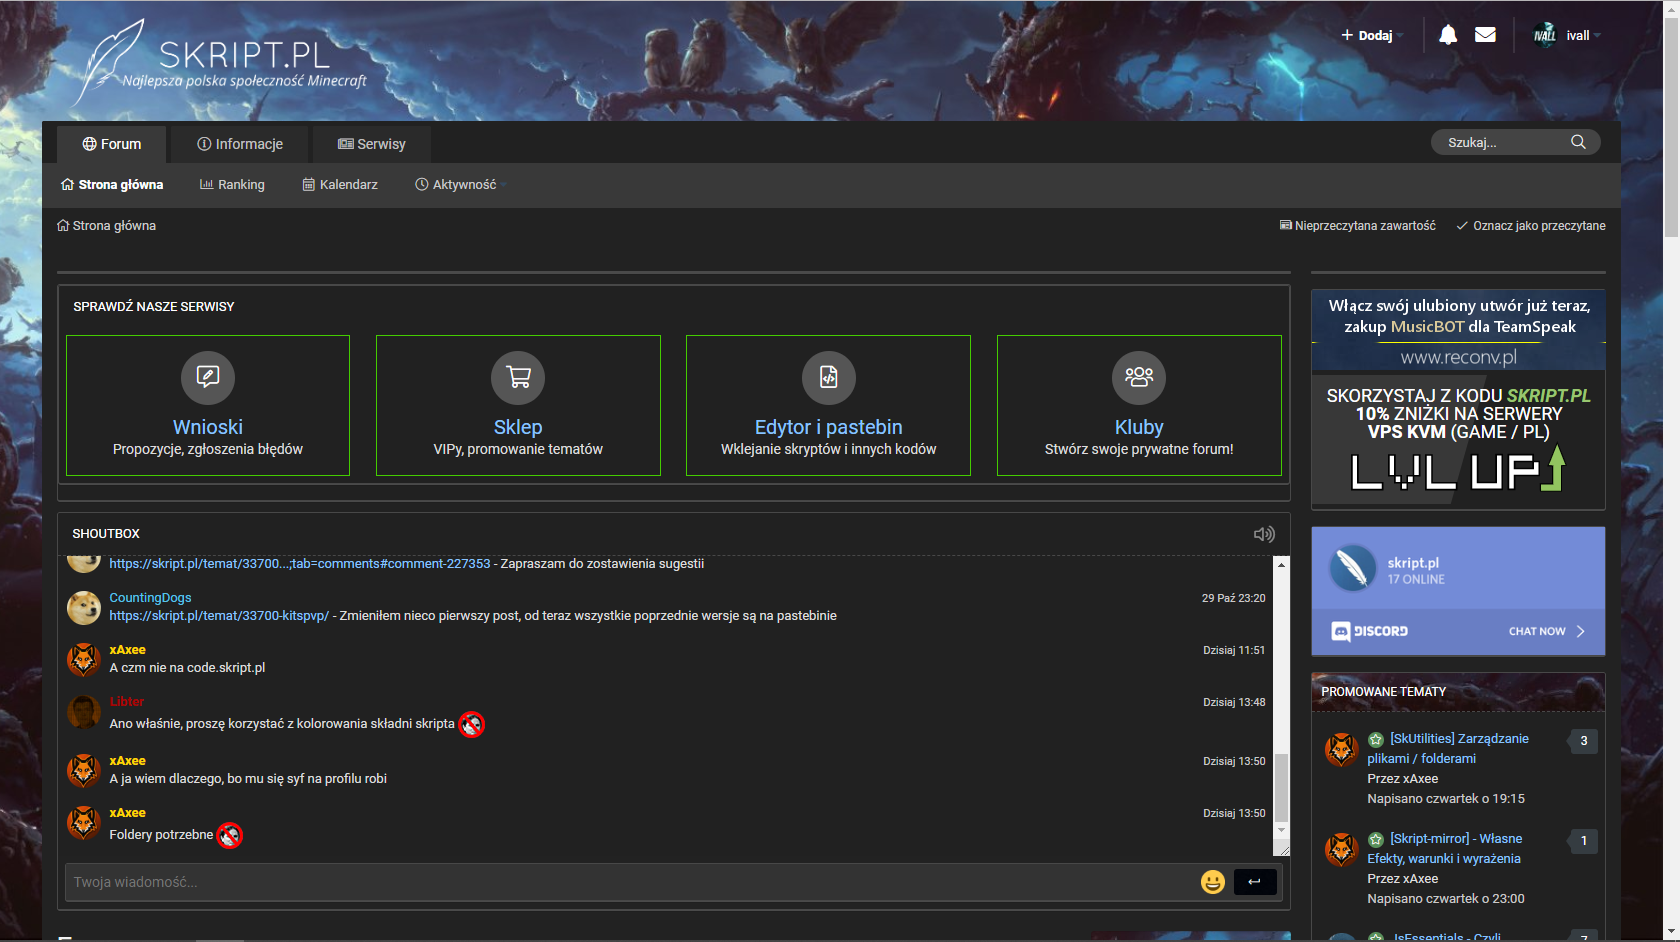Click the ivall user avatar
The image size is (1680, 942).
tap(1545, 35)
